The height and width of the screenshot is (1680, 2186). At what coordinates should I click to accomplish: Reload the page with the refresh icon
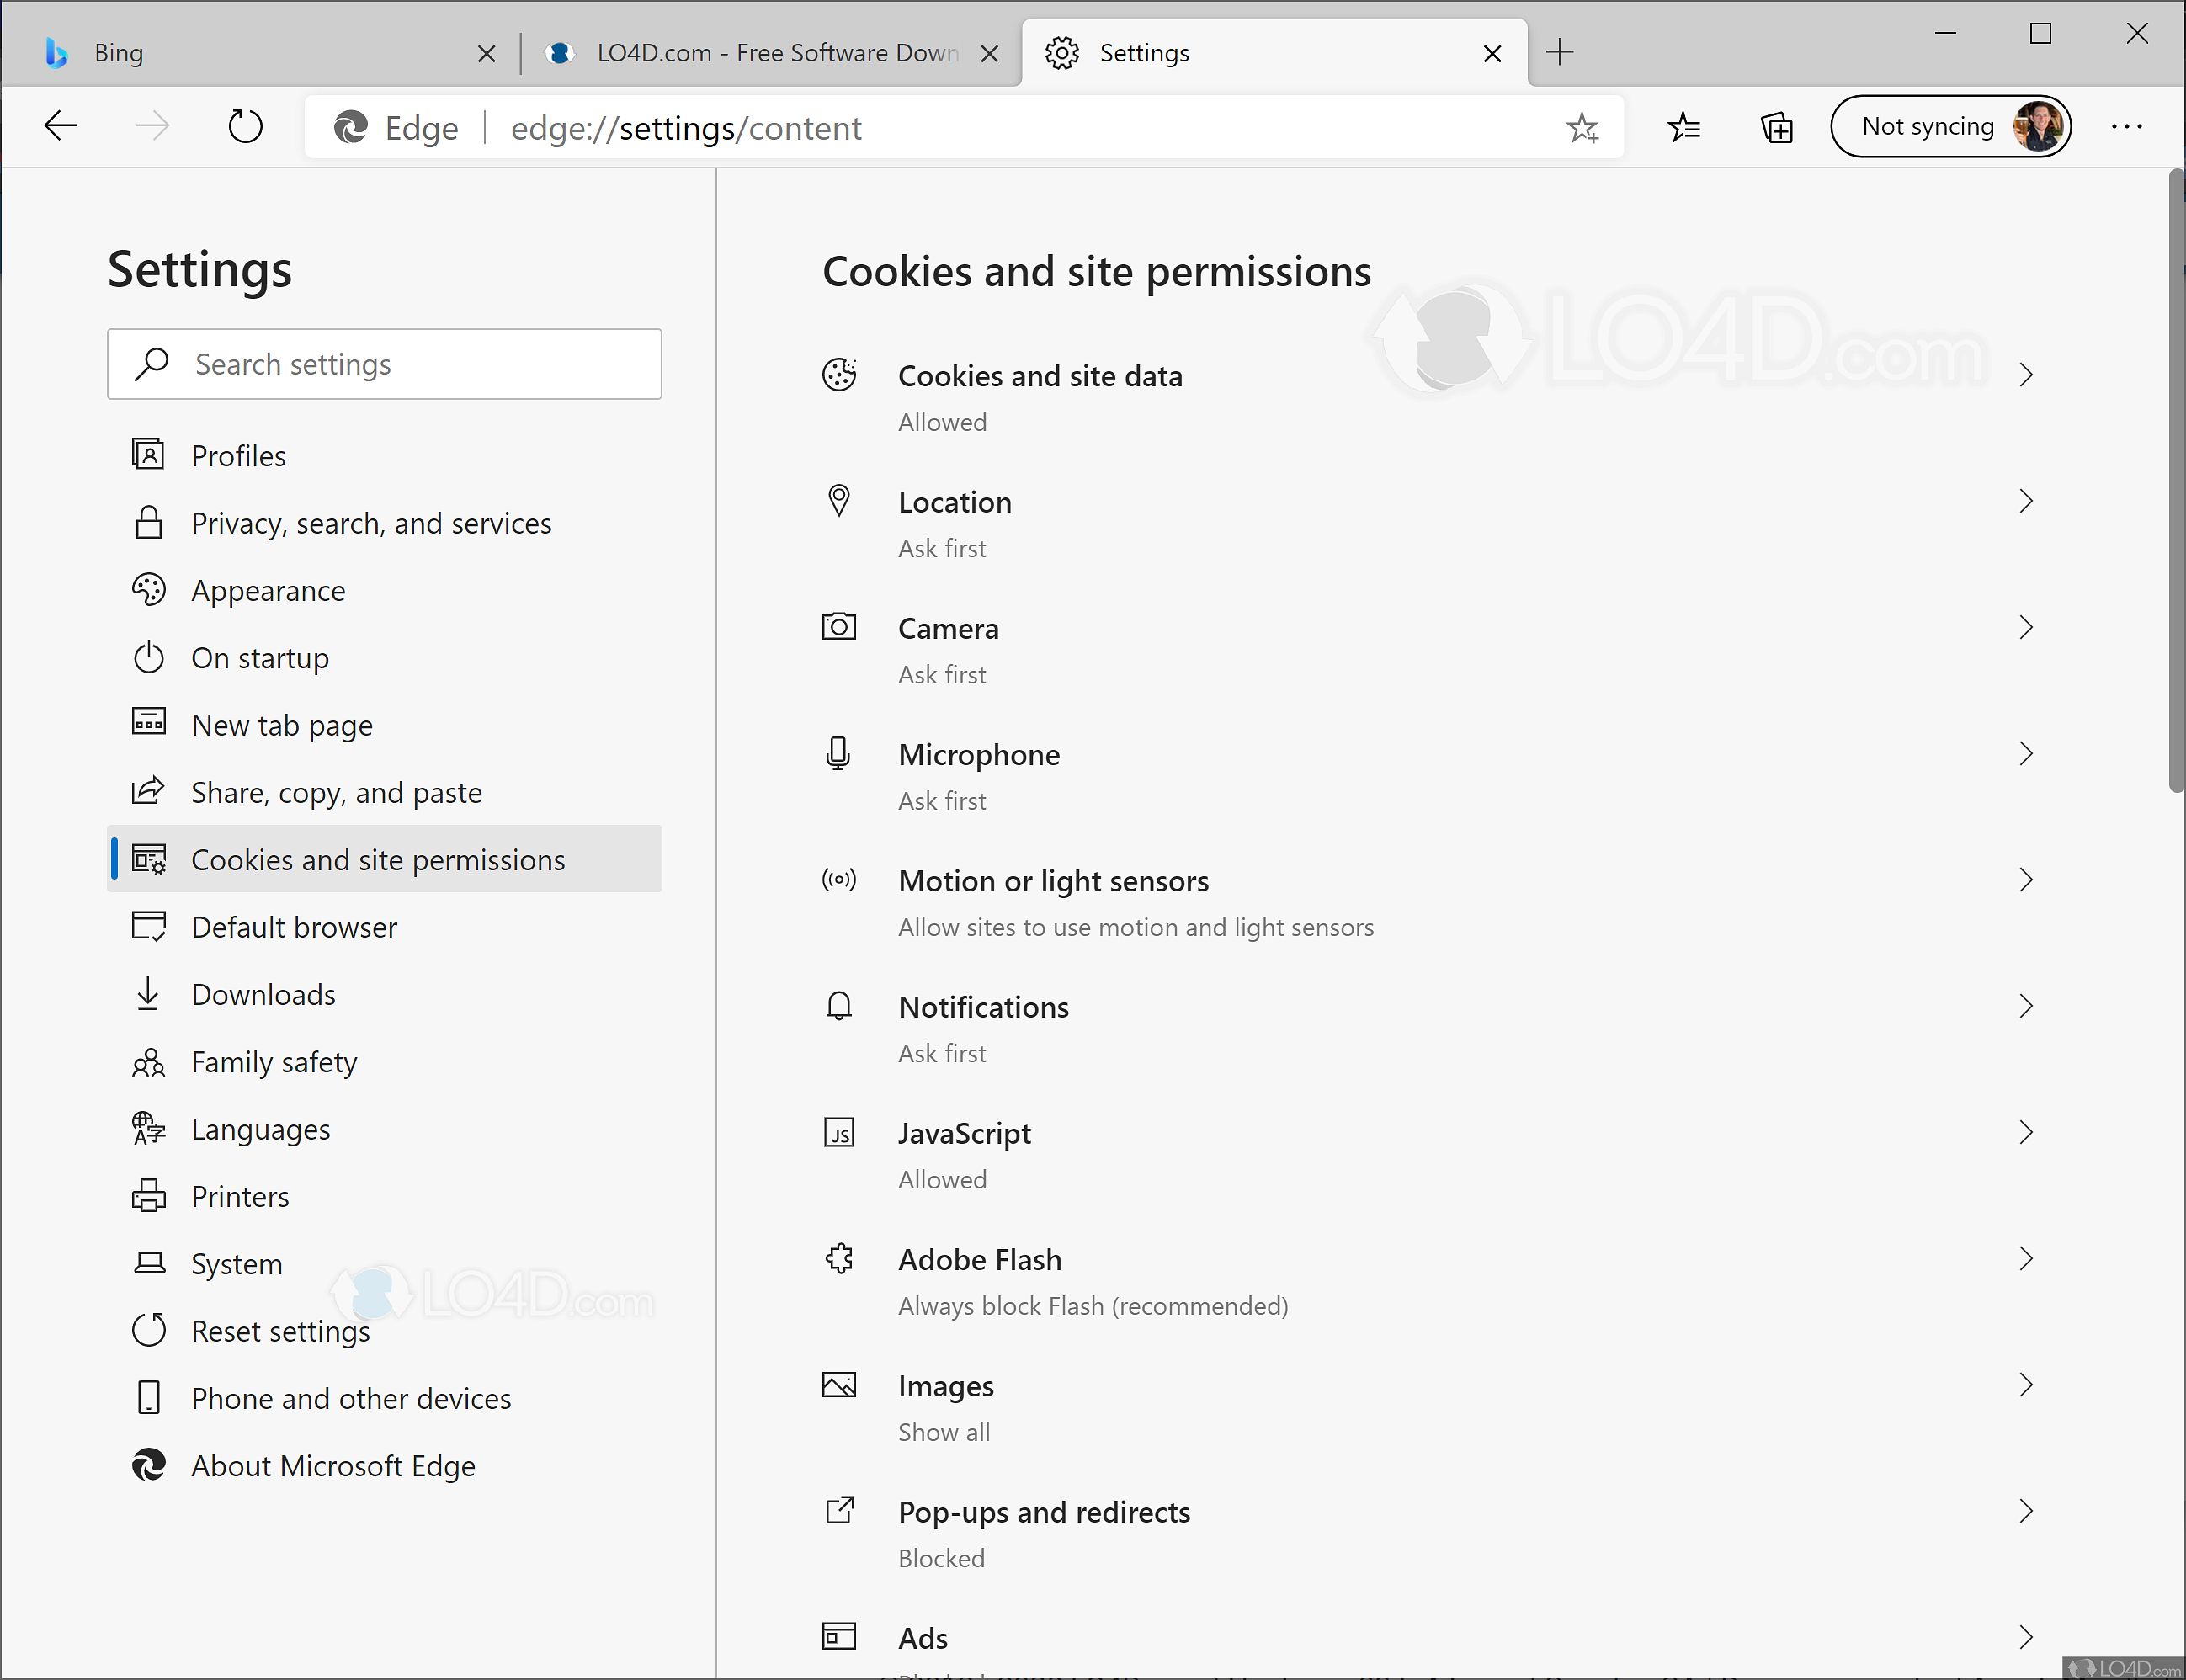pyautogui.click(x=245, y=126)
